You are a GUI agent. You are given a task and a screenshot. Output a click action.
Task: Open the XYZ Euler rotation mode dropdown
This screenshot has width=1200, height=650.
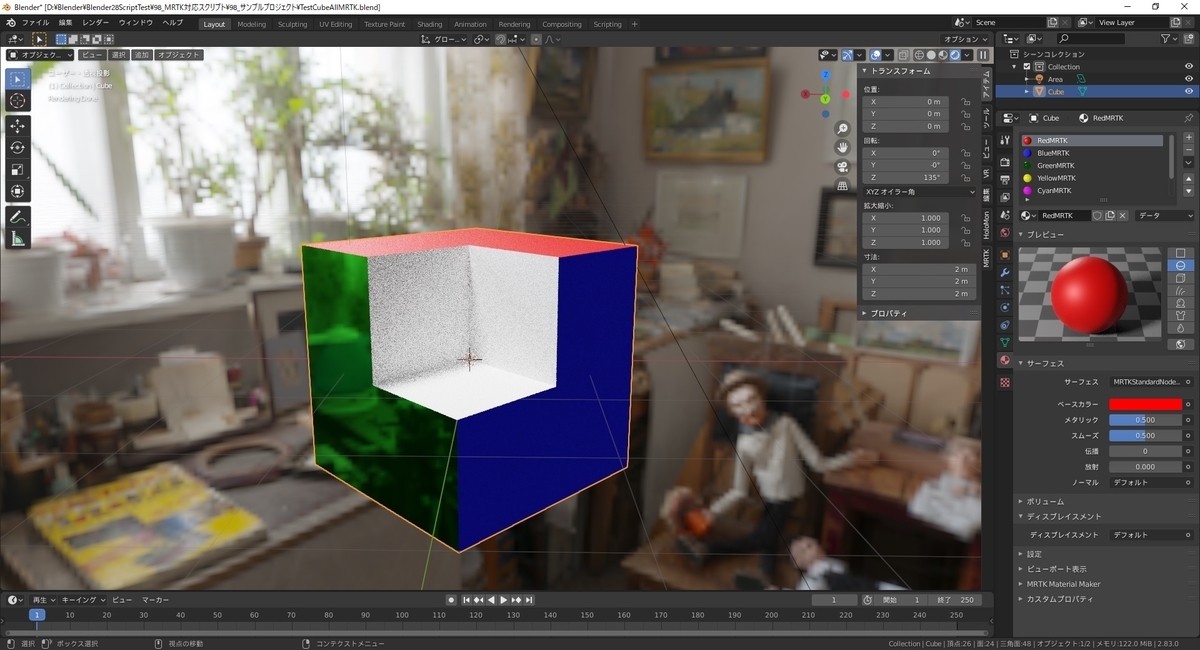920,191
